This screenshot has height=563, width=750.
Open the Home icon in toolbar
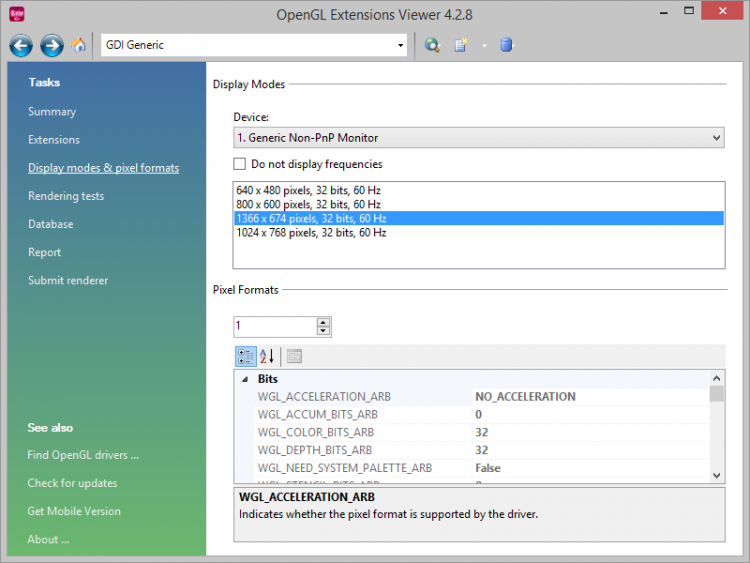(x=78, y=45)
